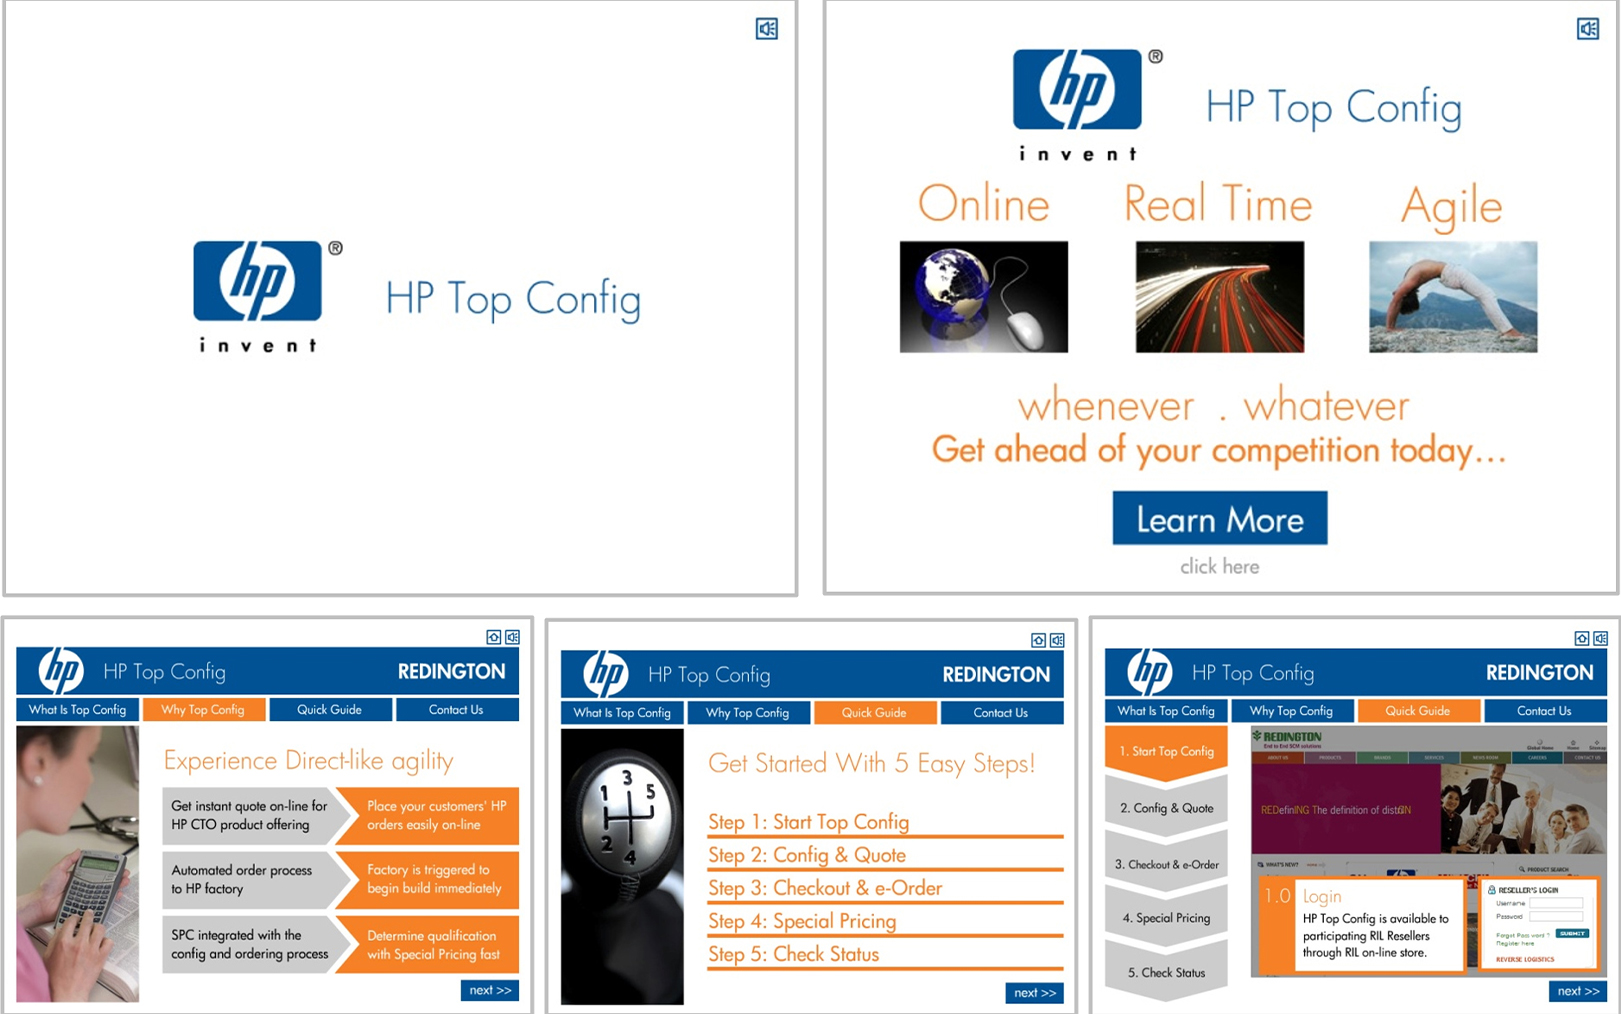1621x1014 pixels.
Task: Click next >> on the 5 Easy Steps slide
Action: click(1035, 993)
